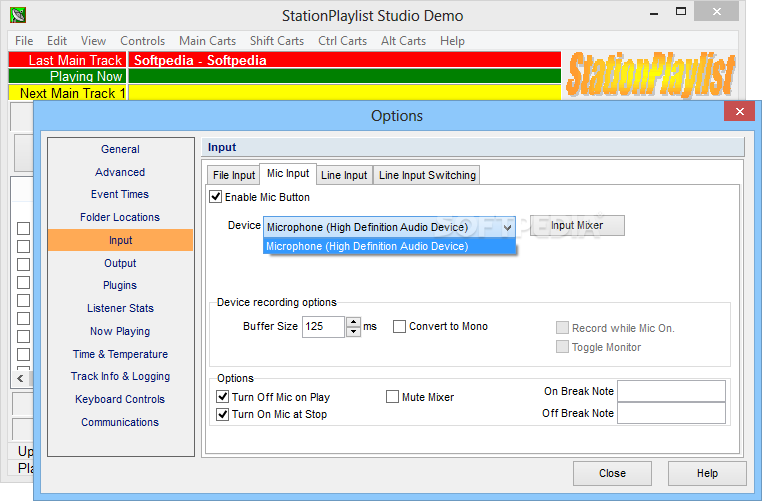The height and width of the screenshot is (501, 762).
Task: Close the Options dialog via Close button
Action: [x=612, y=473]
